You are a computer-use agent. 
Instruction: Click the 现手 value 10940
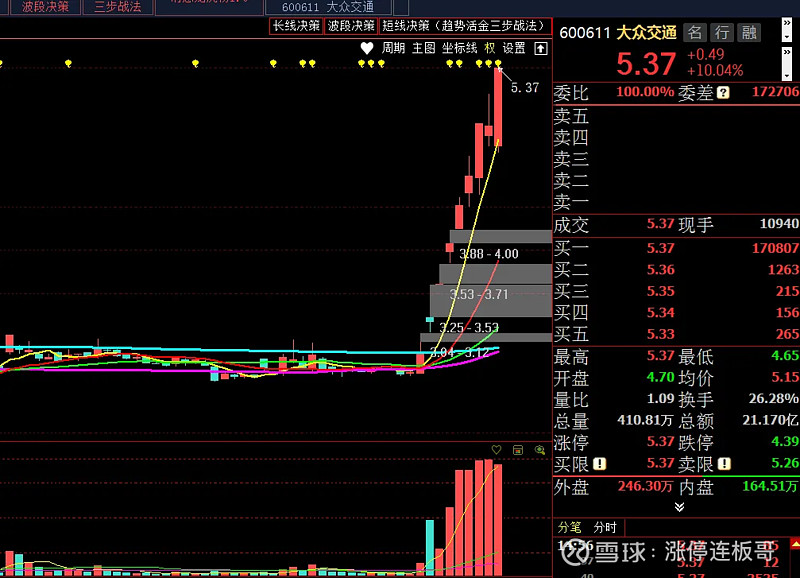(779, 223)
